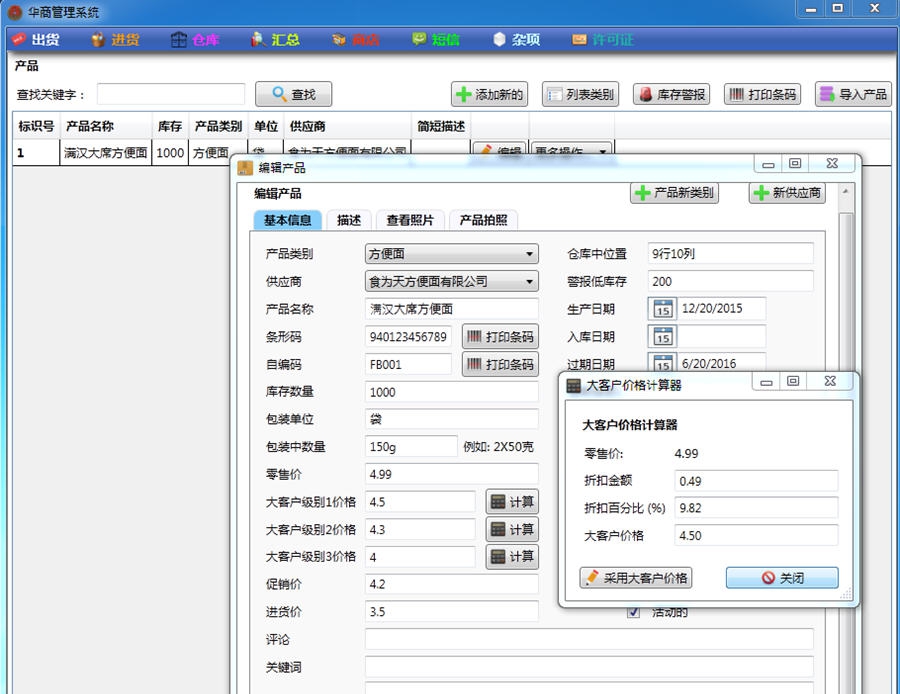Open calendar picker for 过期日期
This screenshot has height=694, width=900.
click(663, 363)
